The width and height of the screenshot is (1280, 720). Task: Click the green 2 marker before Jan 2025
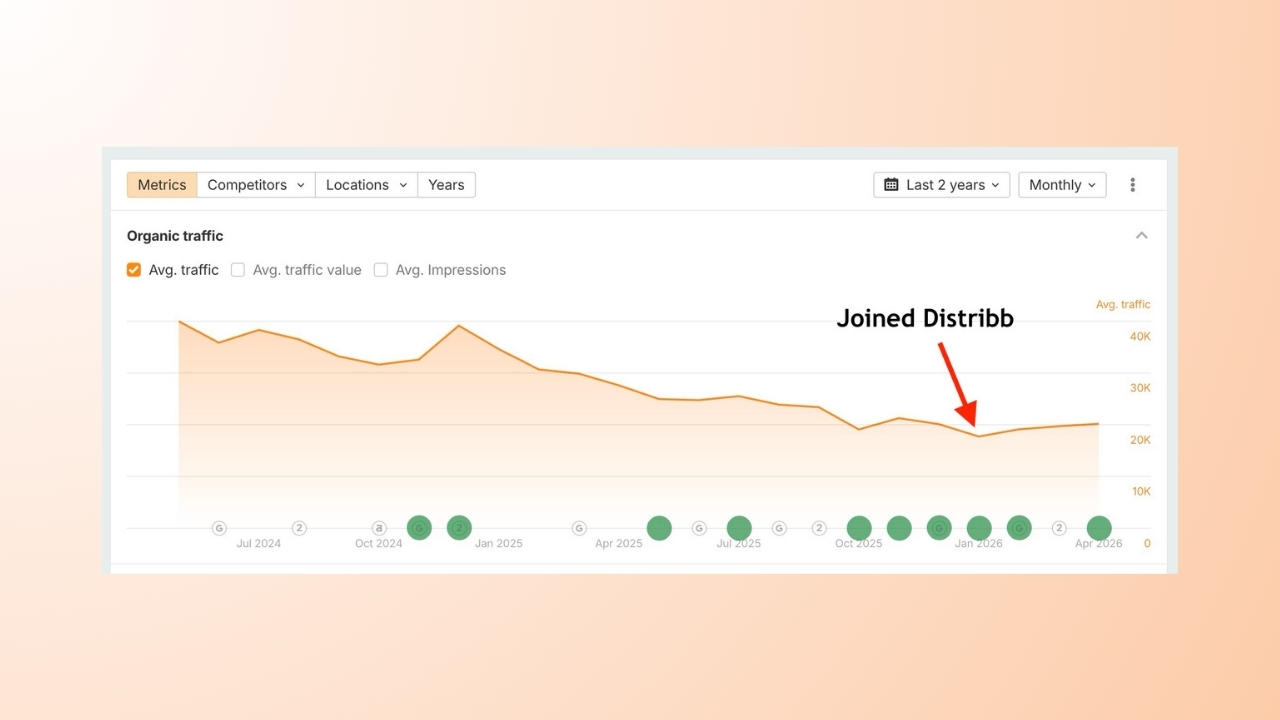459,528
